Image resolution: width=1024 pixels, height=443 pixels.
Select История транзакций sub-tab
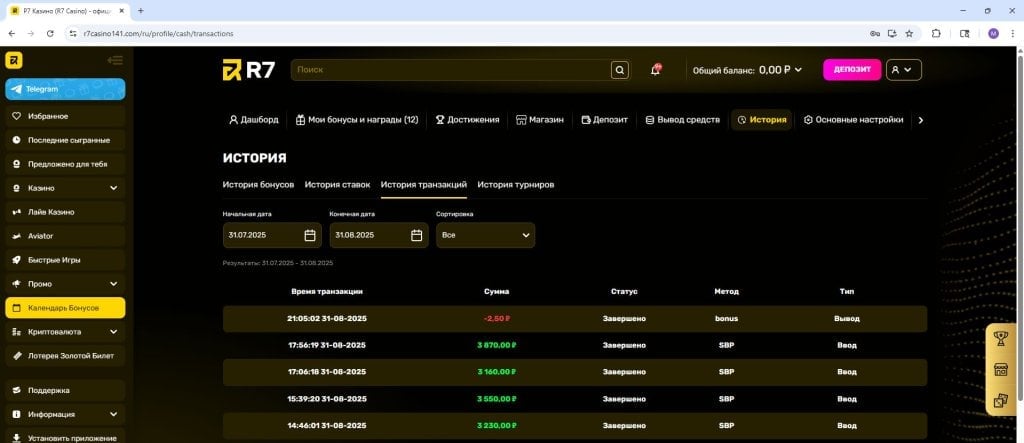click(424, 185)
